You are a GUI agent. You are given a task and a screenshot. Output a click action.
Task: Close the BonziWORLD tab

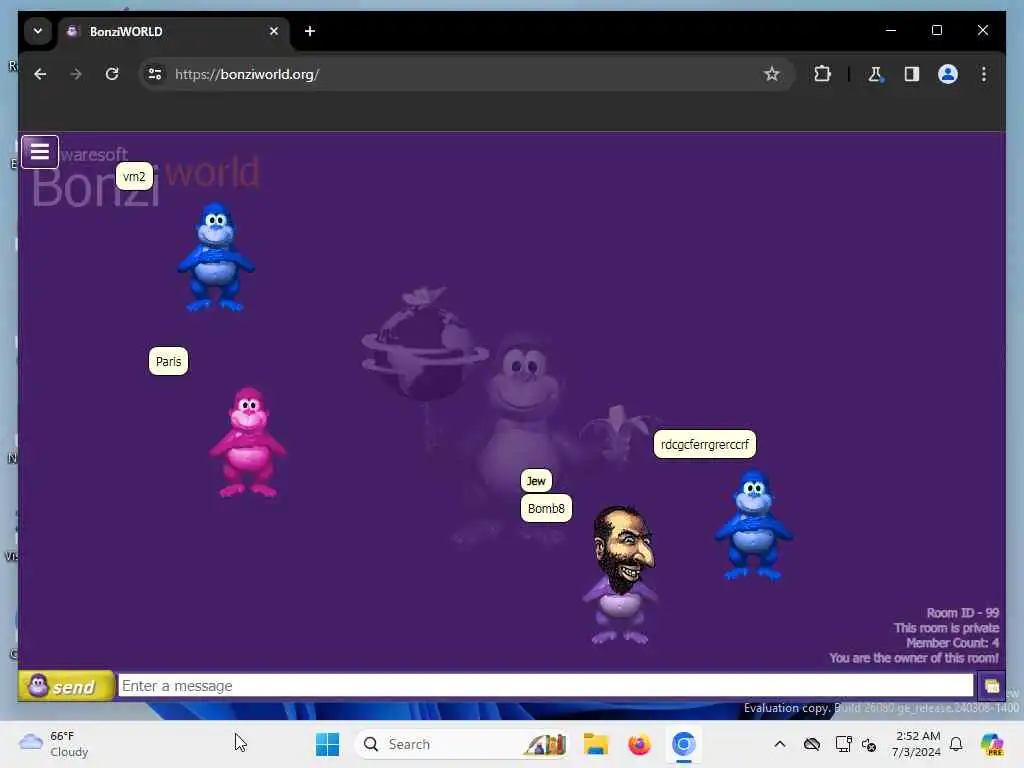pyautogui.click(x=274, y=31)
